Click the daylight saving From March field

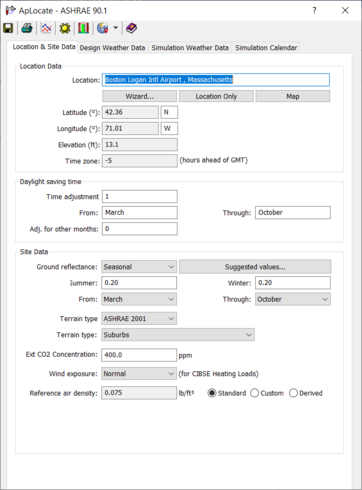(140, 213)
